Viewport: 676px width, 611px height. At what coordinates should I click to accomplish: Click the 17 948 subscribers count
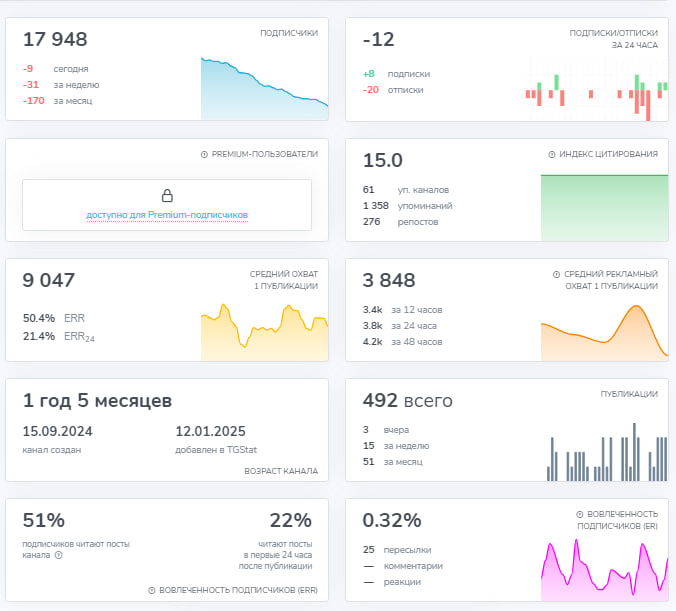pos(55,39)
